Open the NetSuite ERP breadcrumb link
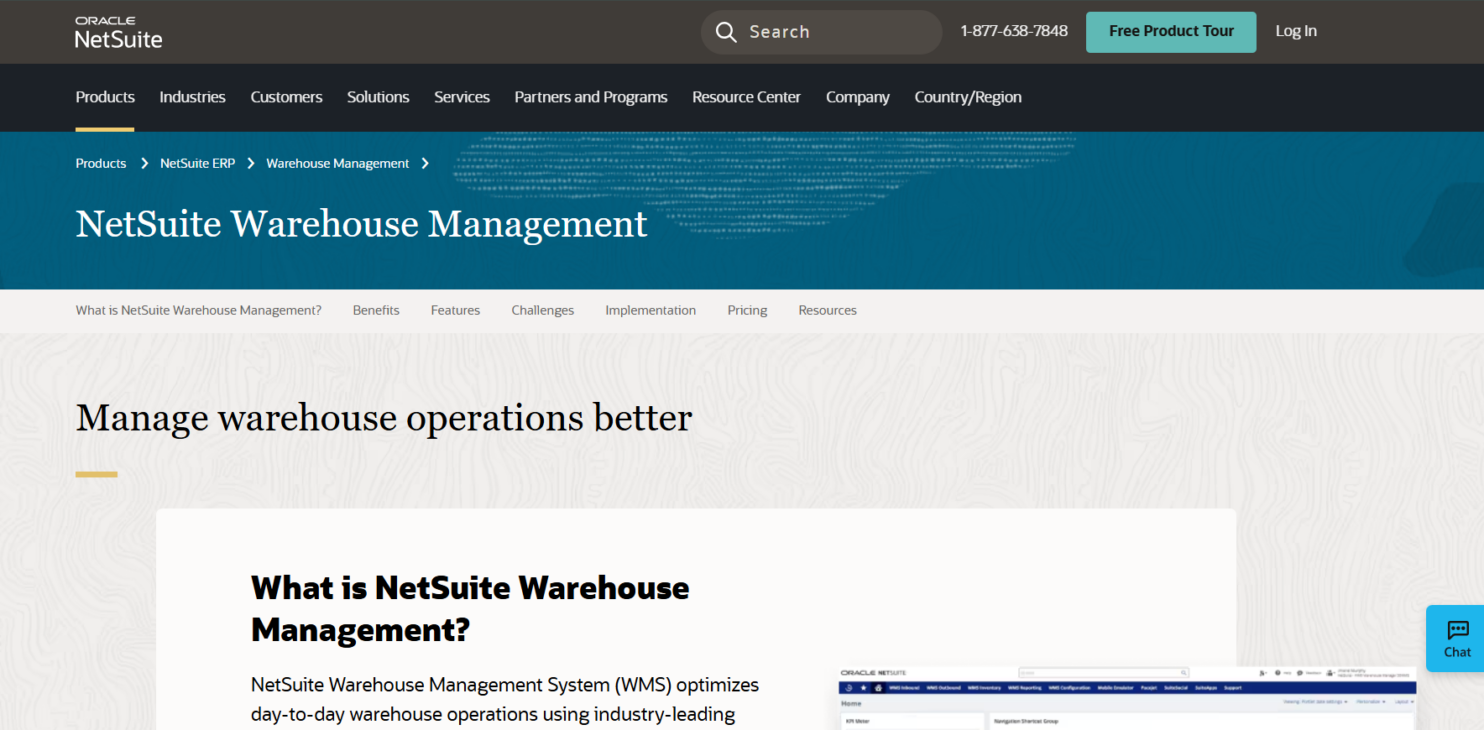Viewport: 1484px width, 730px height. pos(197,163)
